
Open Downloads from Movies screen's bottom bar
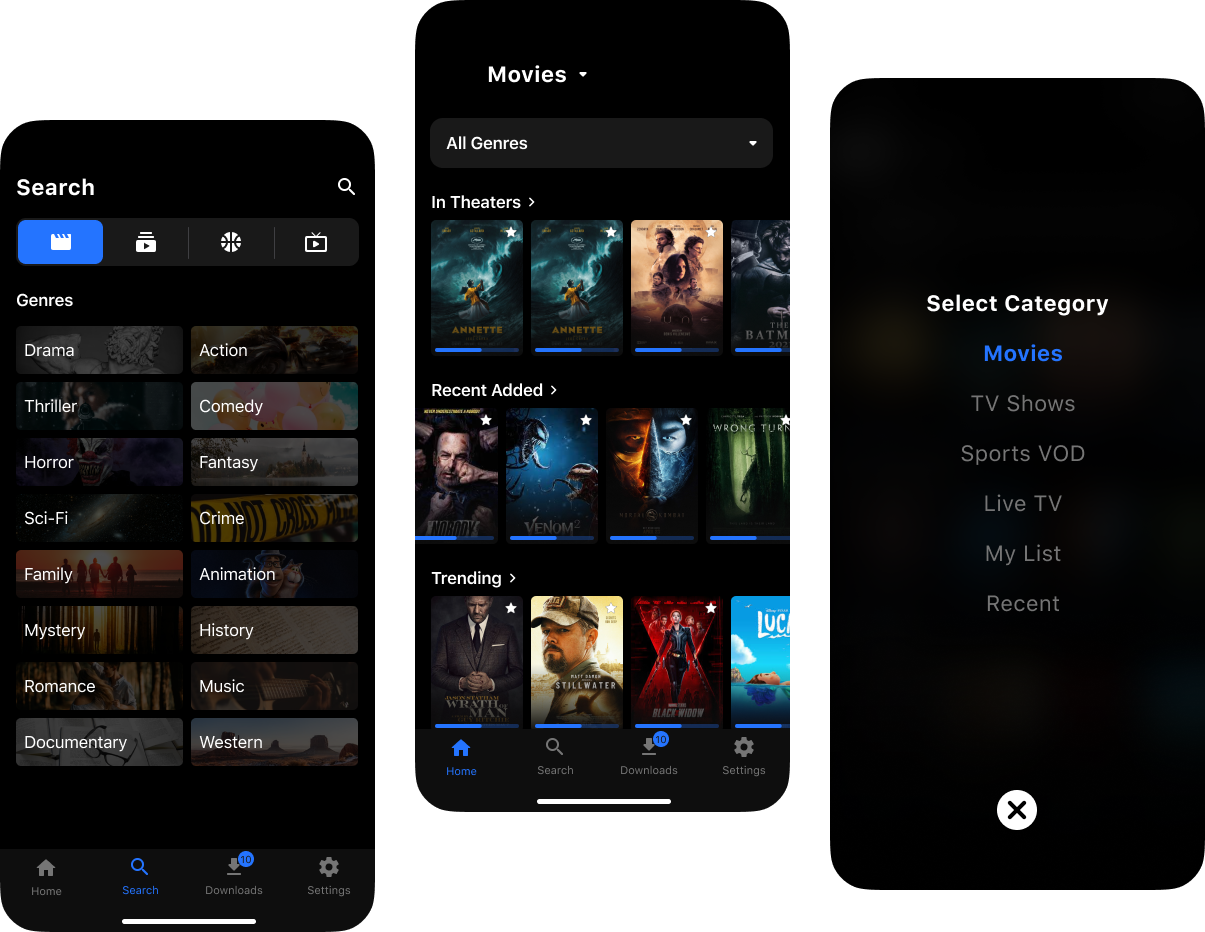pyautogui.click(x=649, y=756)
